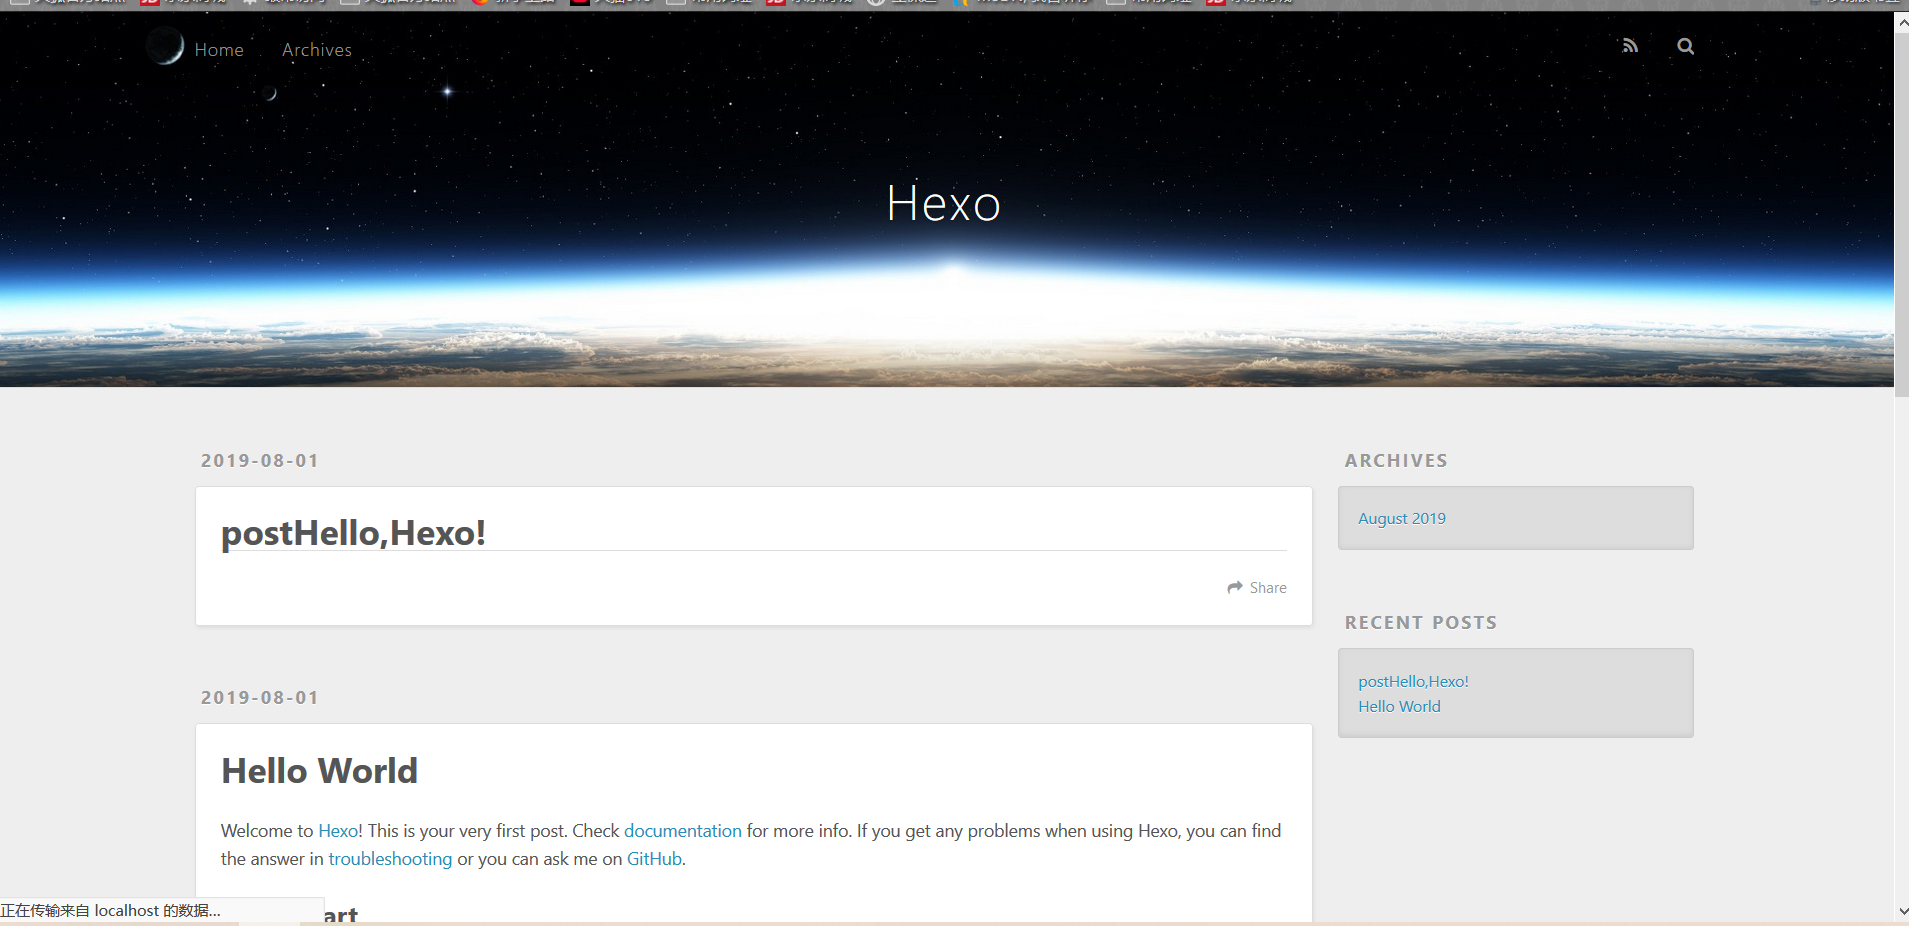Go to the Home menu item
The width and height of the screenshot is (1909, 926).
click(219, 50)
